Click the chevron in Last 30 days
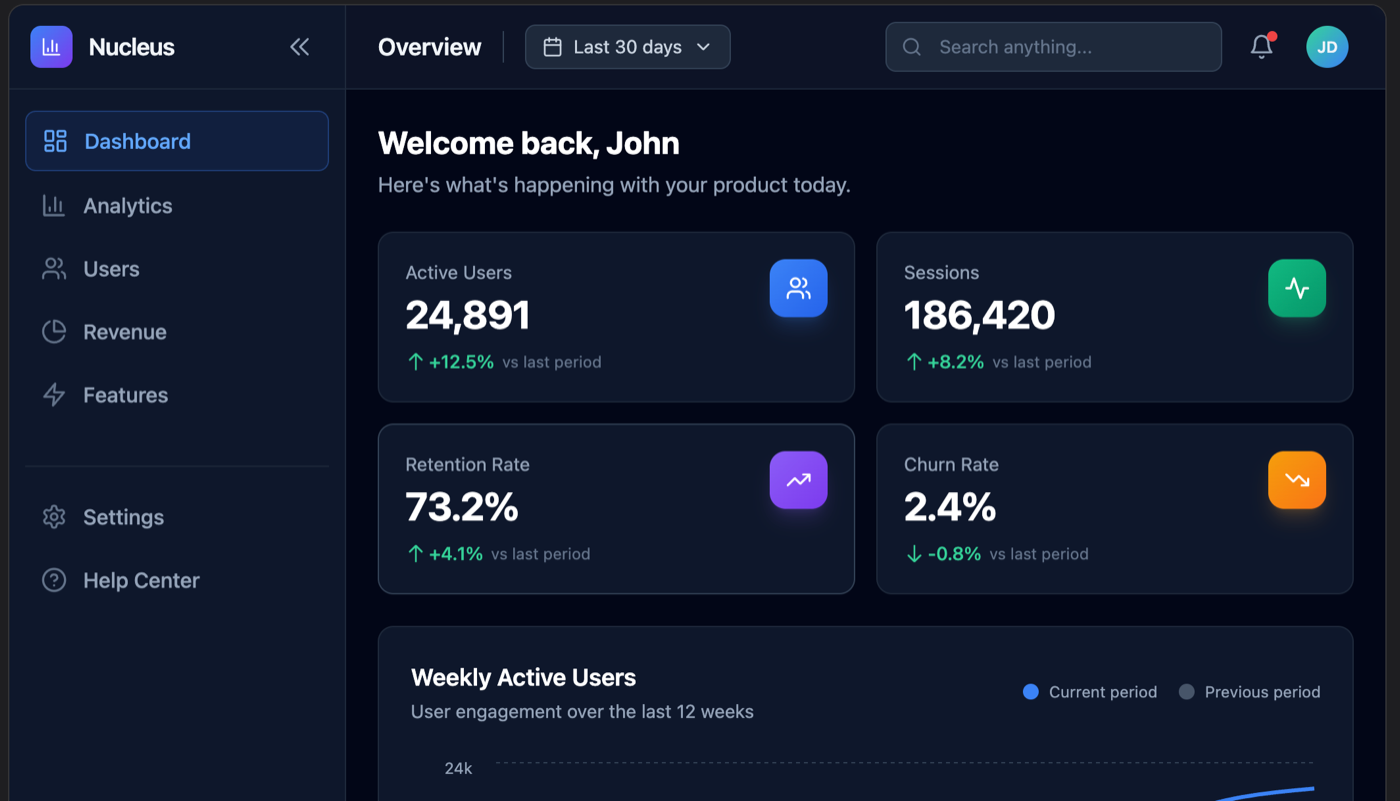The height and width of the screenshot is (801, 1400). pyautogui.click(x=703, y=47)
